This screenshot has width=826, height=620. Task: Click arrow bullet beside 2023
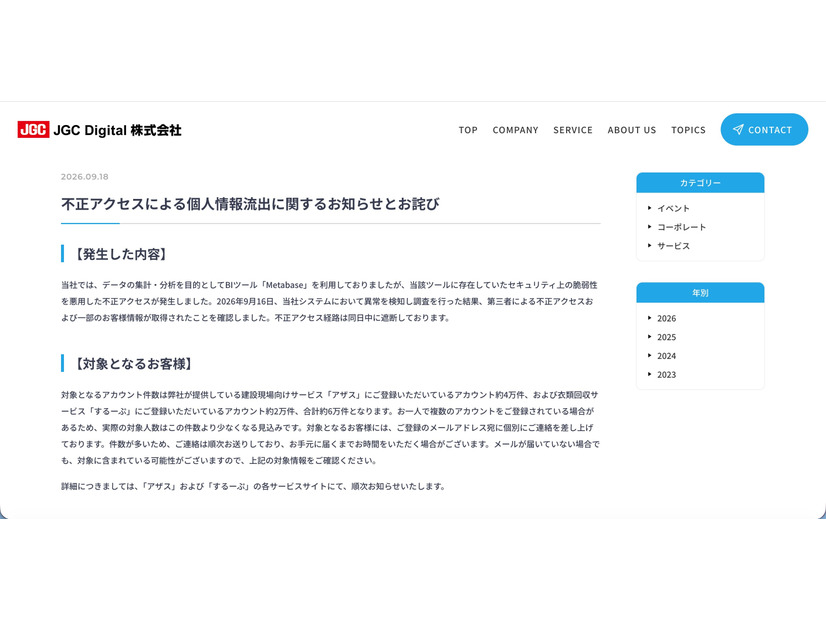coord(650,374)
